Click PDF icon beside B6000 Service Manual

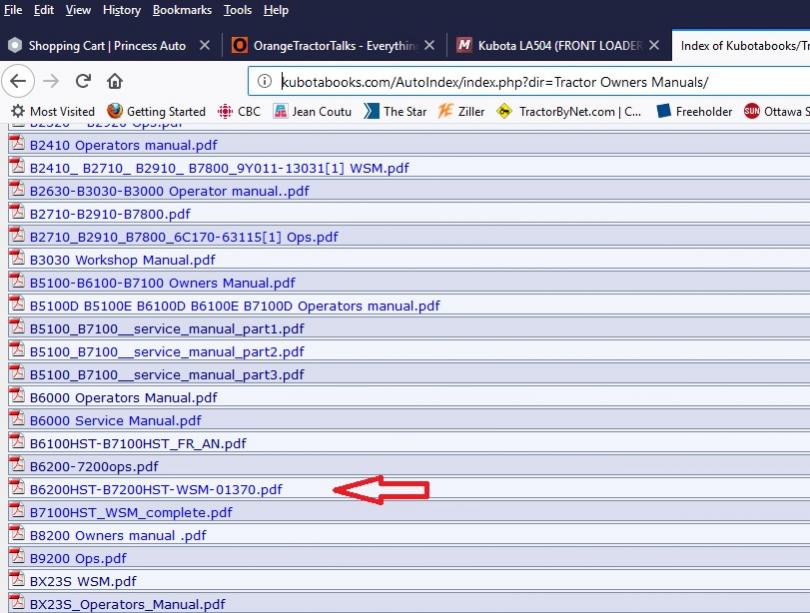coord(18,418)
